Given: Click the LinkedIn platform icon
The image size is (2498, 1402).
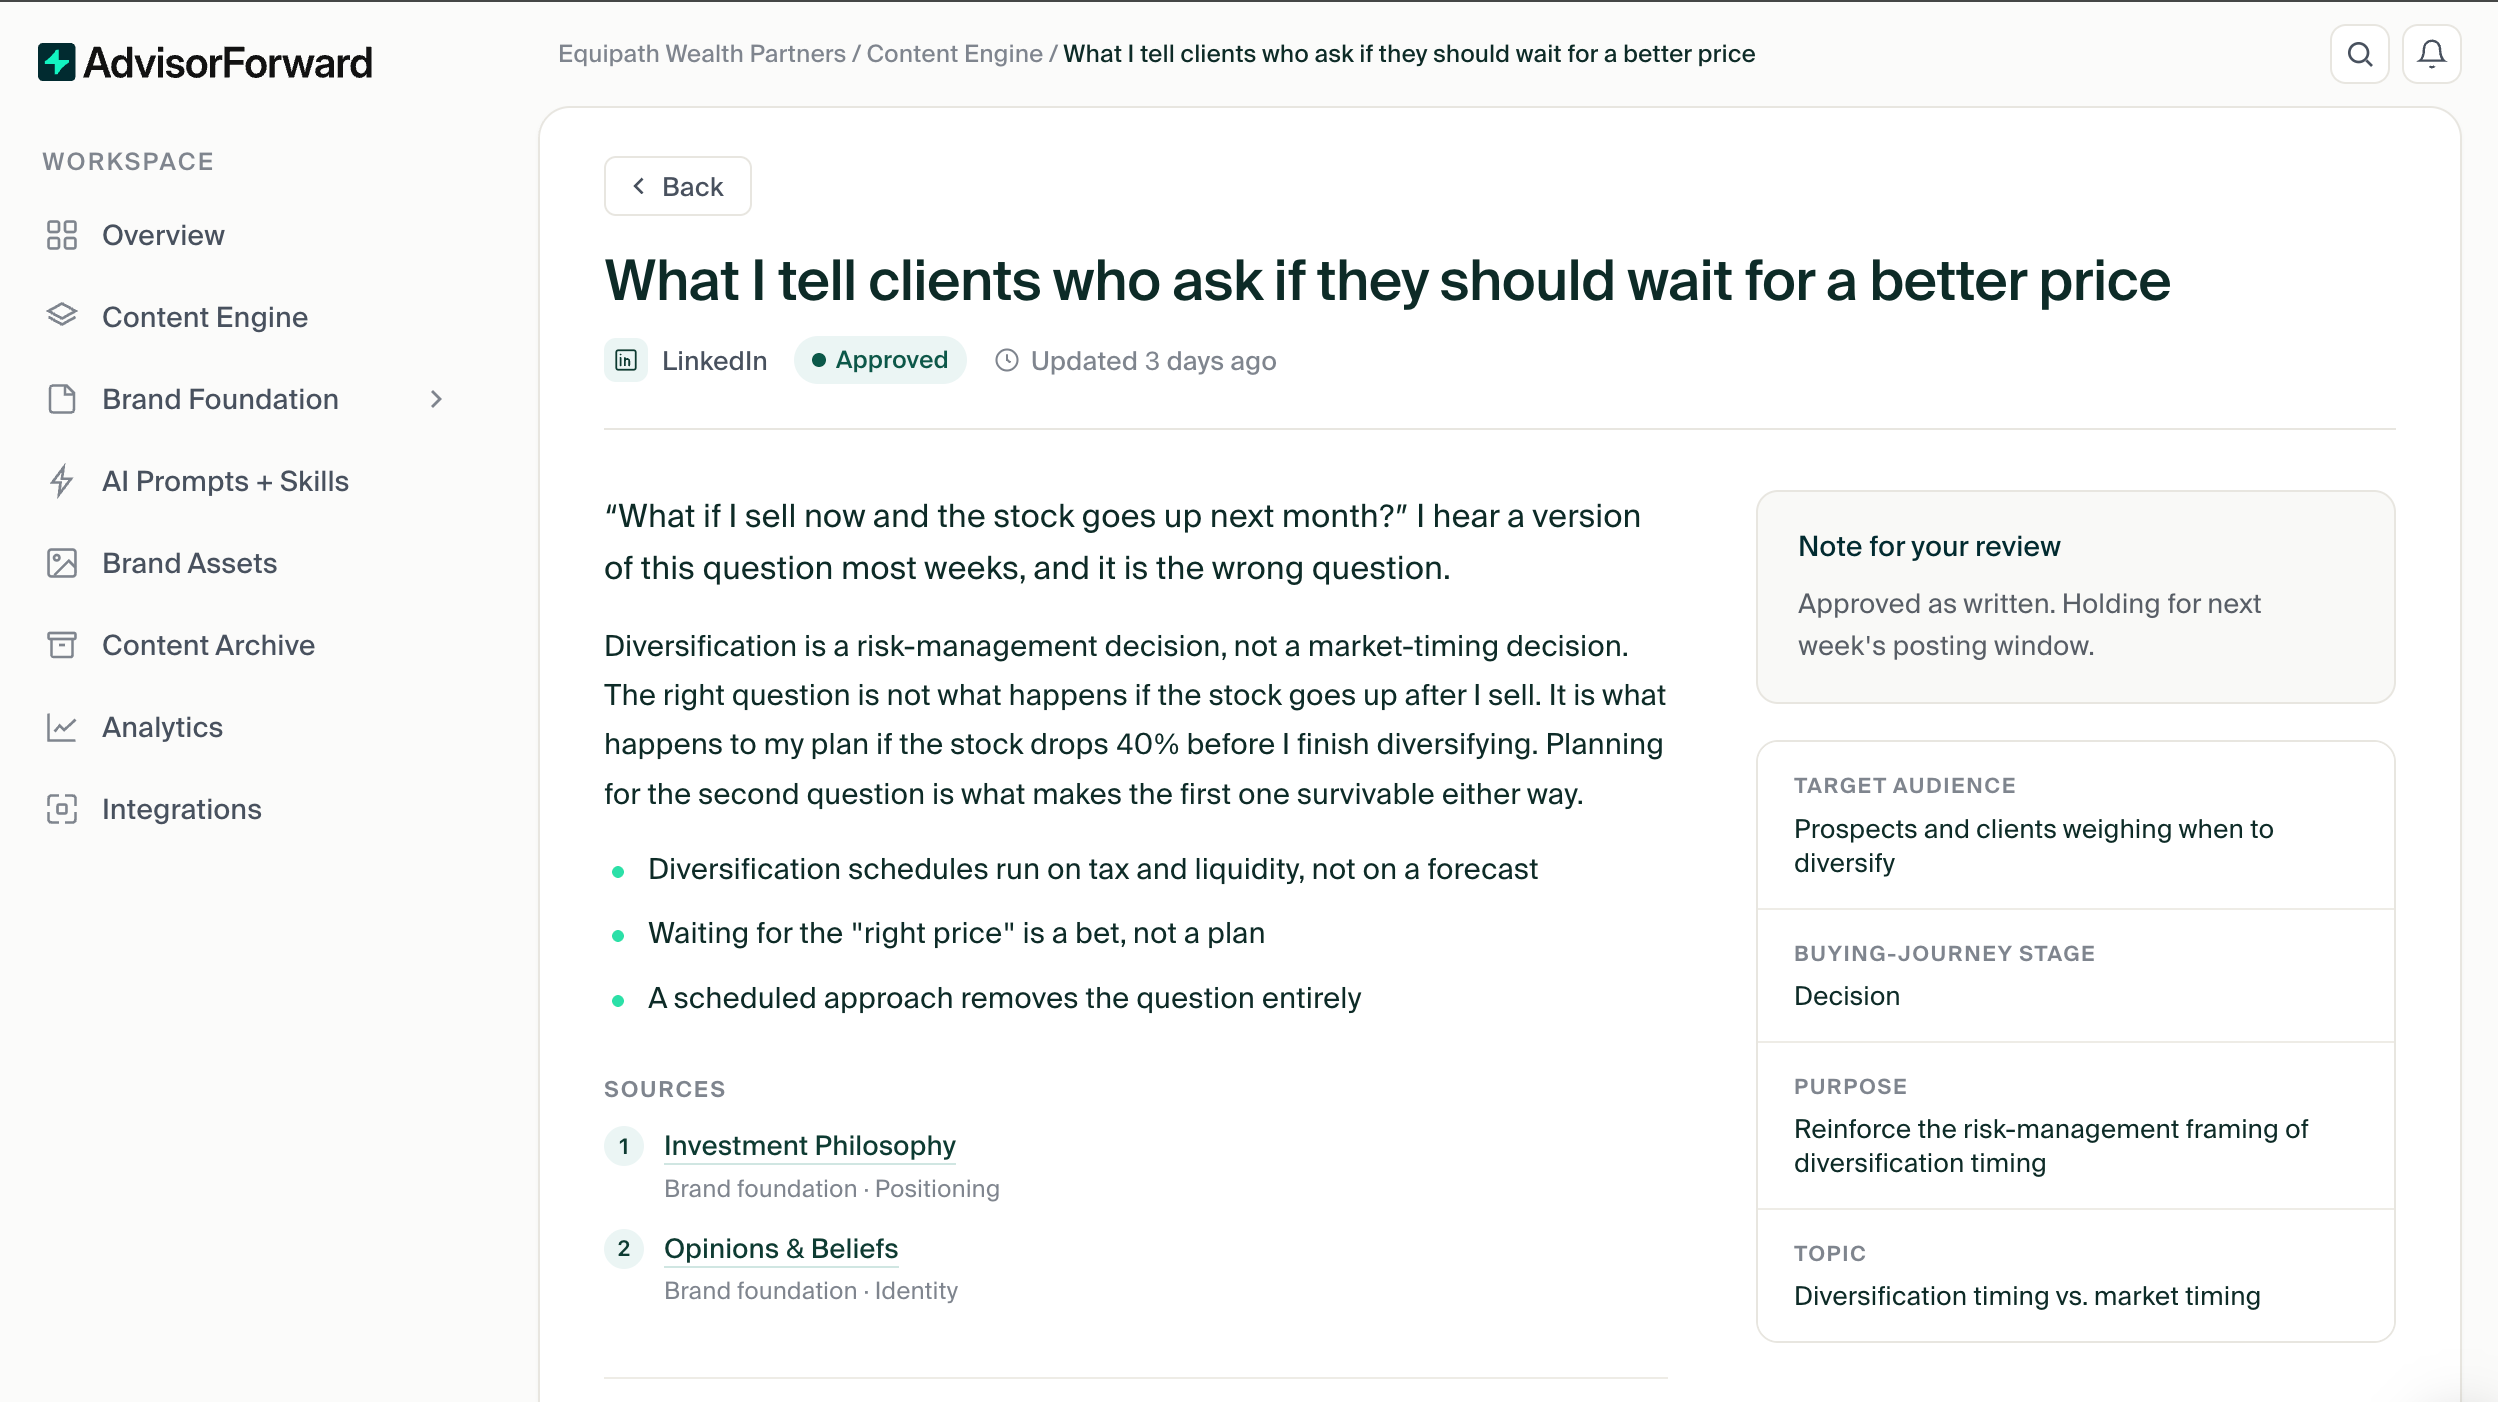Looking at the screenshot, I should click(x=626, y=360).
